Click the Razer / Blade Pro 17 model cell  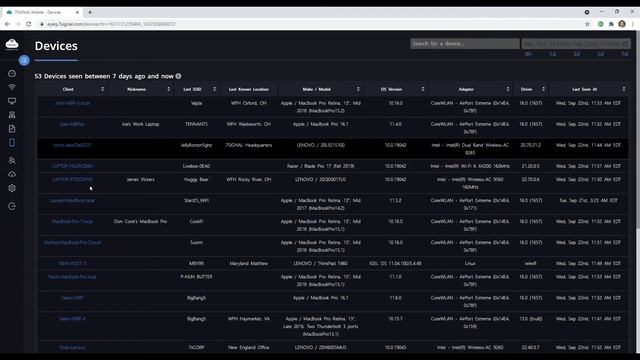point(320,166)
